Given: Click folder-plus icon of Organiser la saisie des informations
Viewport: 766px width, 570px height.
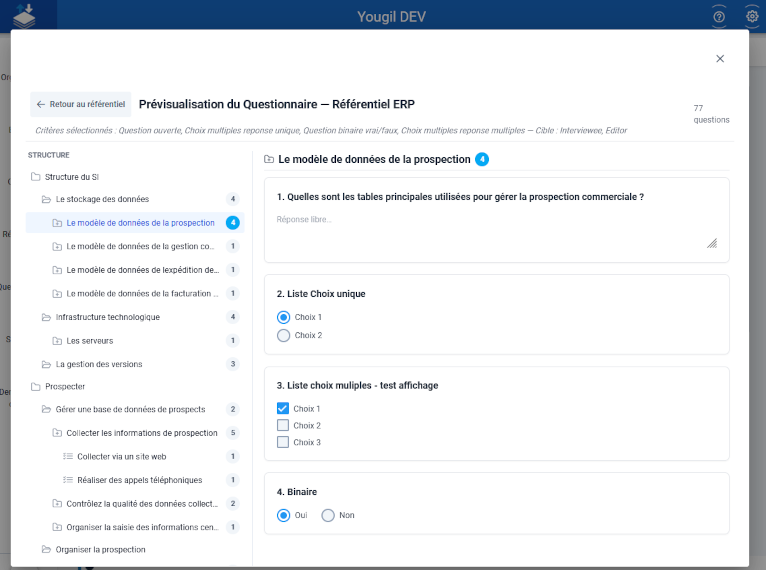Looking at the screenshot, I should pos(57,528).
